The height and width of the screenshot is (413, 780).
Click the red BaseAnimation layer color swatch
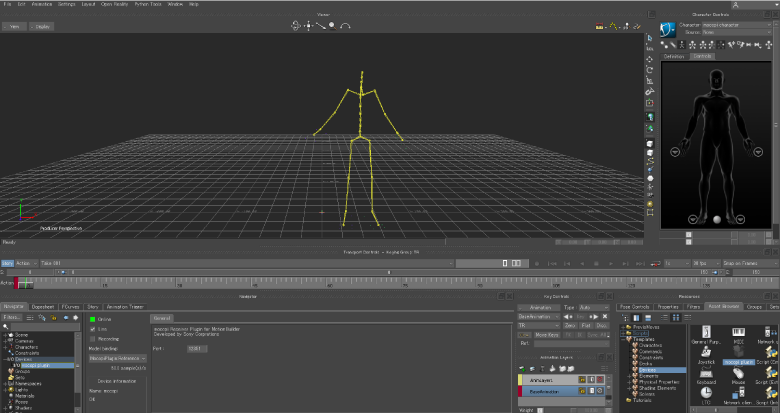coord(521,392)
